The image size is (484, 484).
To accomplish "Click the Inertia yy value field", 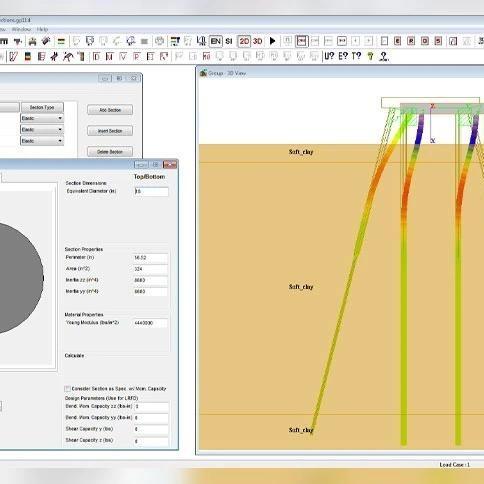I will 151,291.
